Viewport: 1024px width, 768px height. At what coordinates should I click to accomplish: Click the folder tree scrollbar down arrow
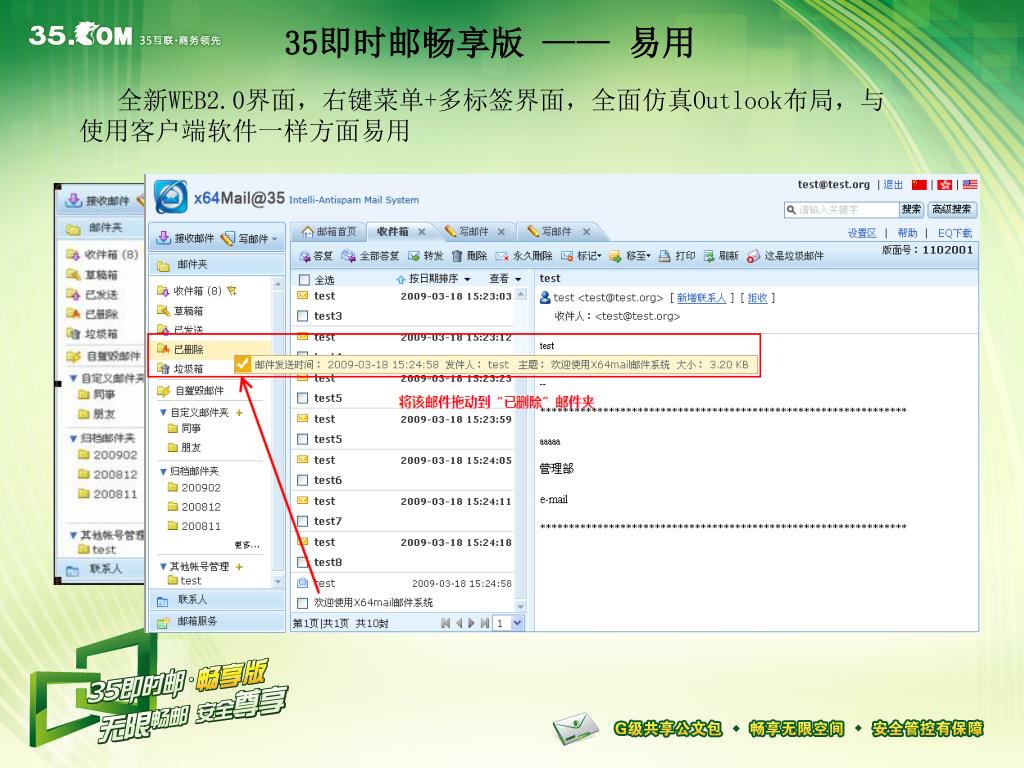click(x=278, y=581)
